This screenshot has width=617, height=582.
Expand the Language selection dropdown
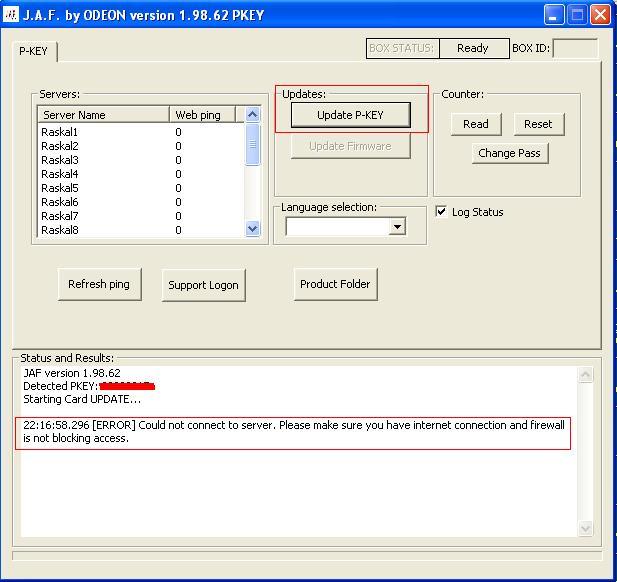(x=397, y=227)
